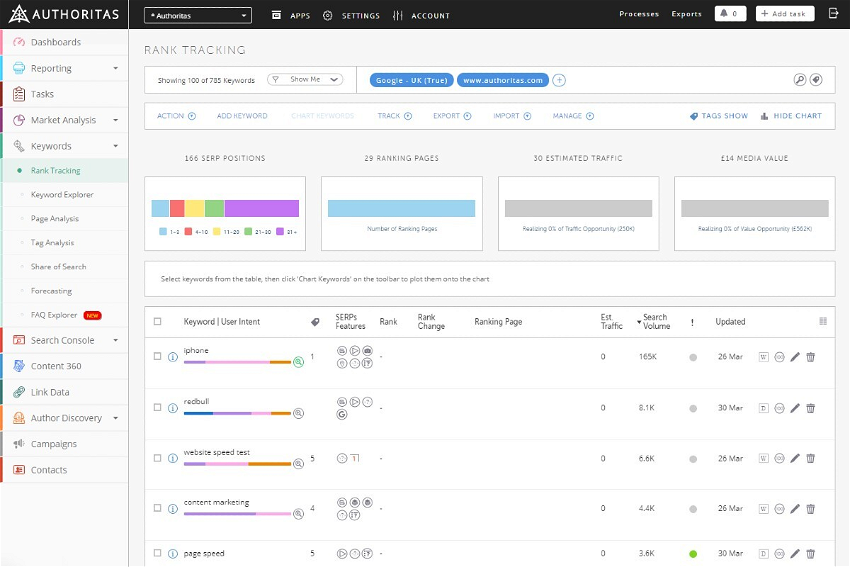This screenshot has height=567, width=850.
Task: Toggle the select-all checkbox in table header
Action: (157, 322)
